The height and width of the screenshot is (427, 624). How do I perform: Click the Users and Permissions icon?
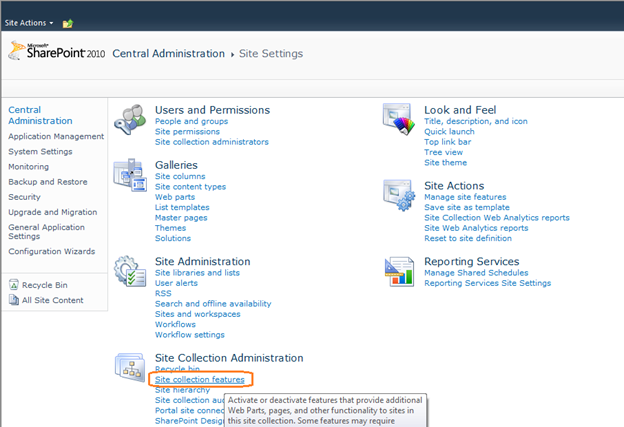(130, 120)
